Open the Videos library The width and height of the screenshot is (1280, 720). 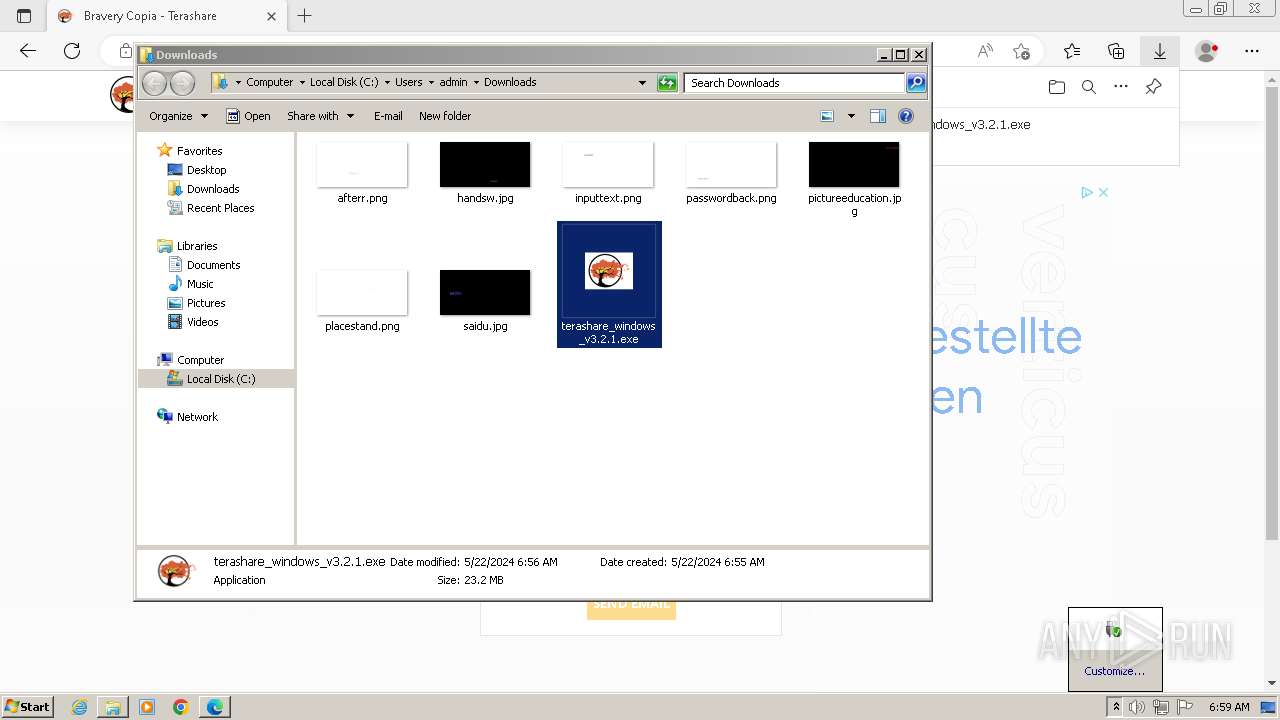(202, 322)
